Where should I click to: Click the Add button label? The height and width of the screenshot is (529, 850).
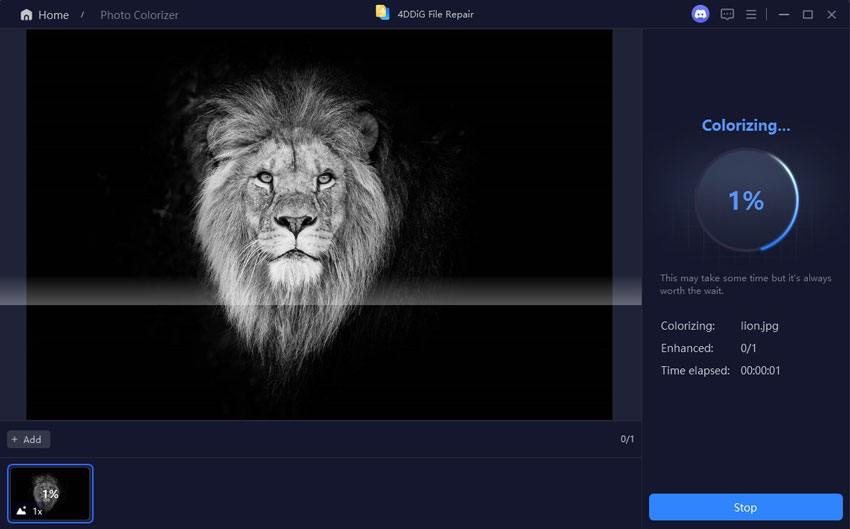click(x=32, y=439)
